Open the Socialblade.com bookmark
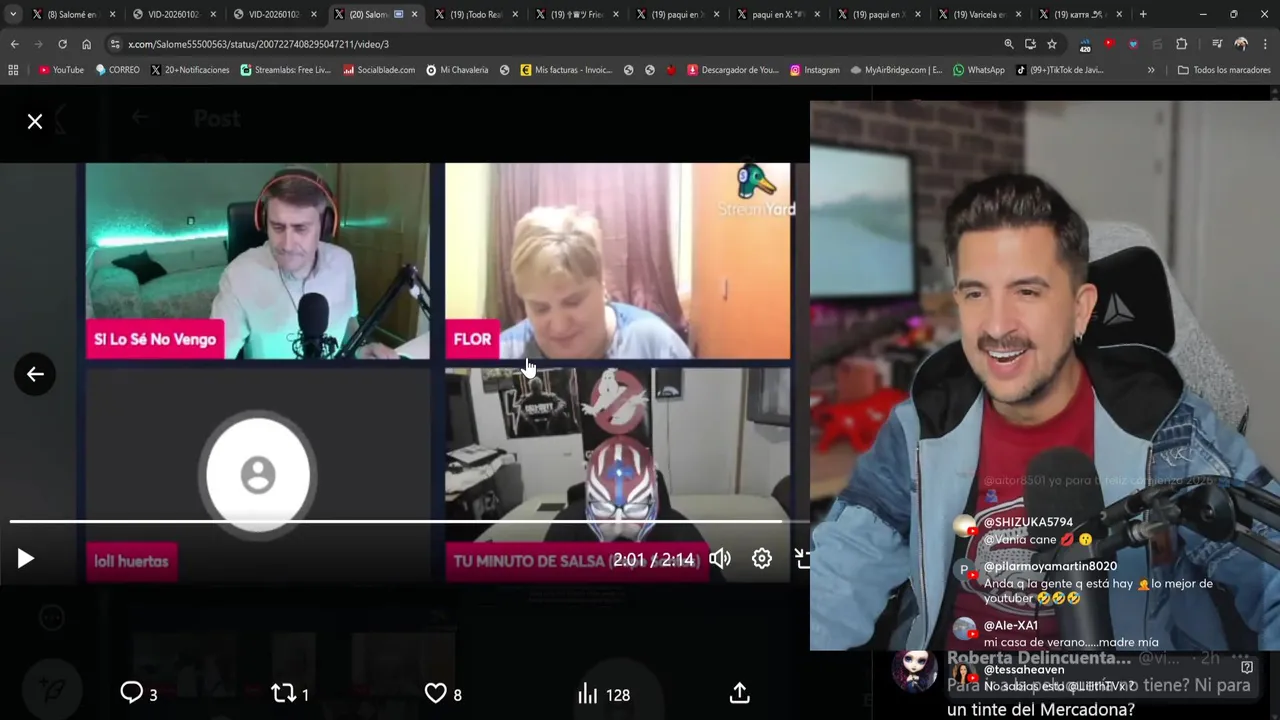1280x720 pixels. point(379,70)
